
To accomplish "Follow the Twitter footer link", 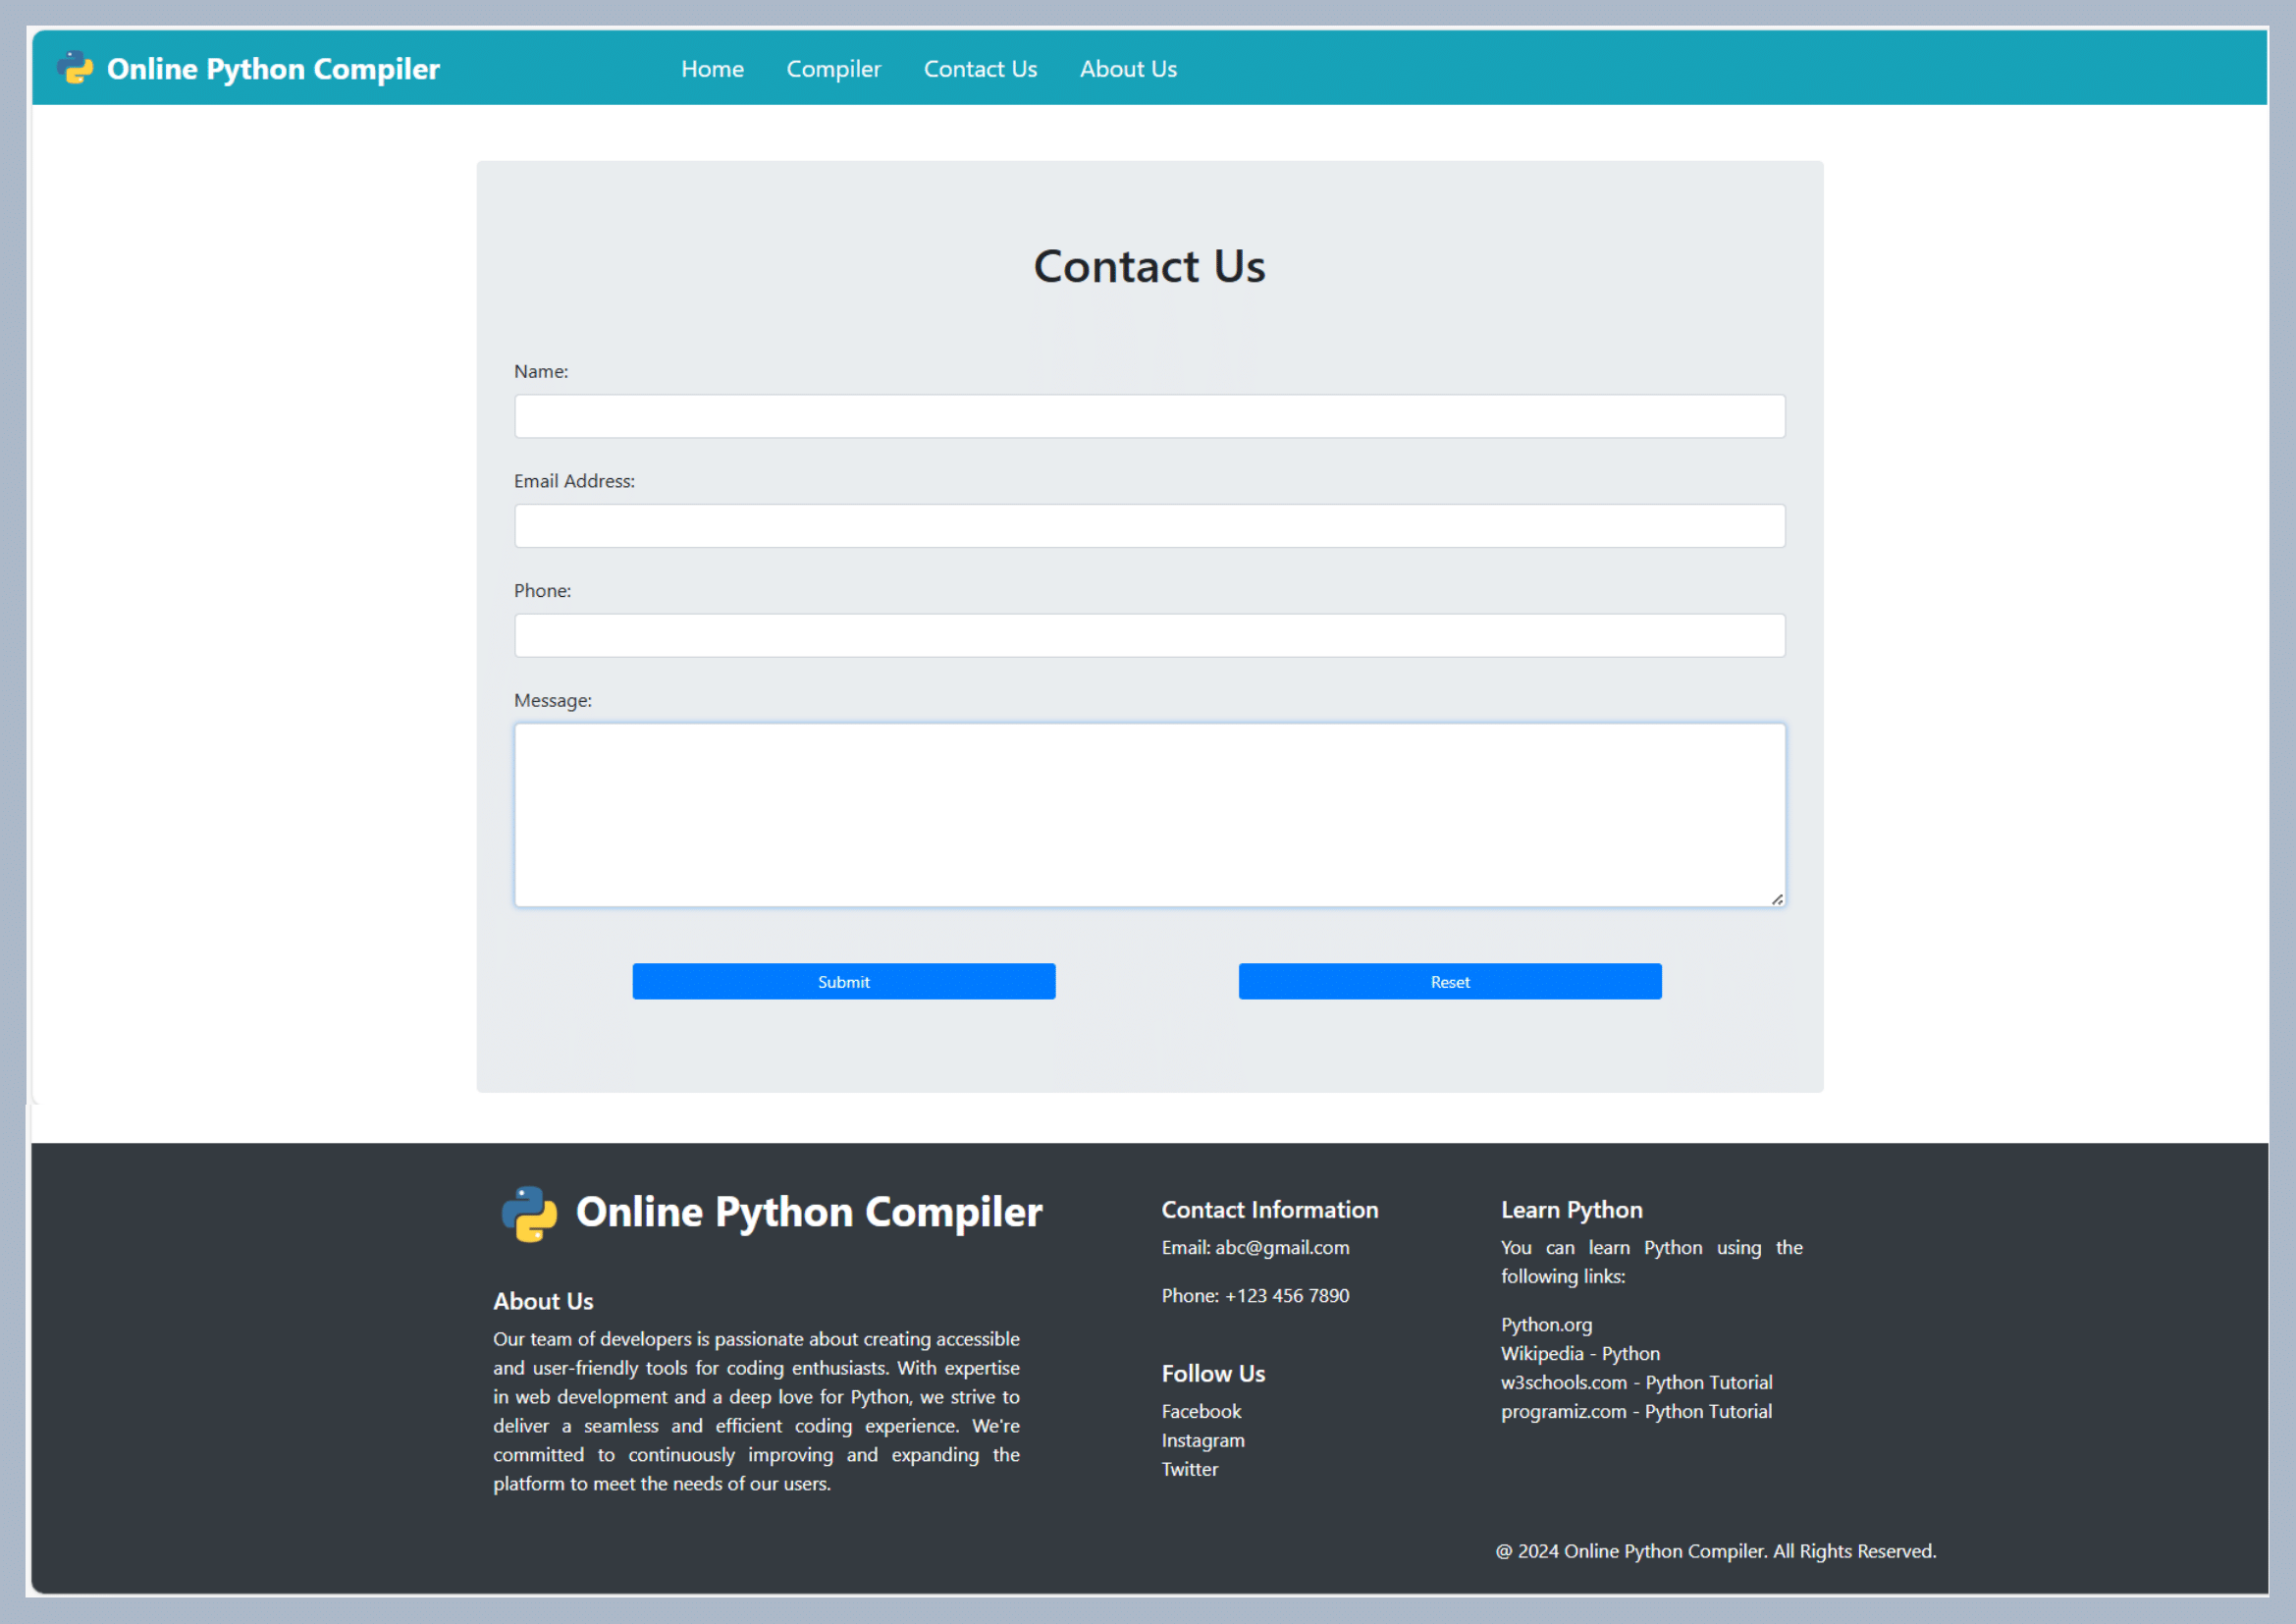I will point(1189,1469).
